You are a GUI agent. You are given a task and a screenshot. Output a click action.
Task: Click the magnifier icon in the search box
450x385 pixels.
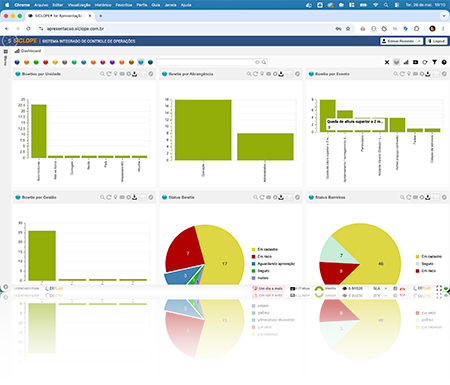tap(264, 62)
